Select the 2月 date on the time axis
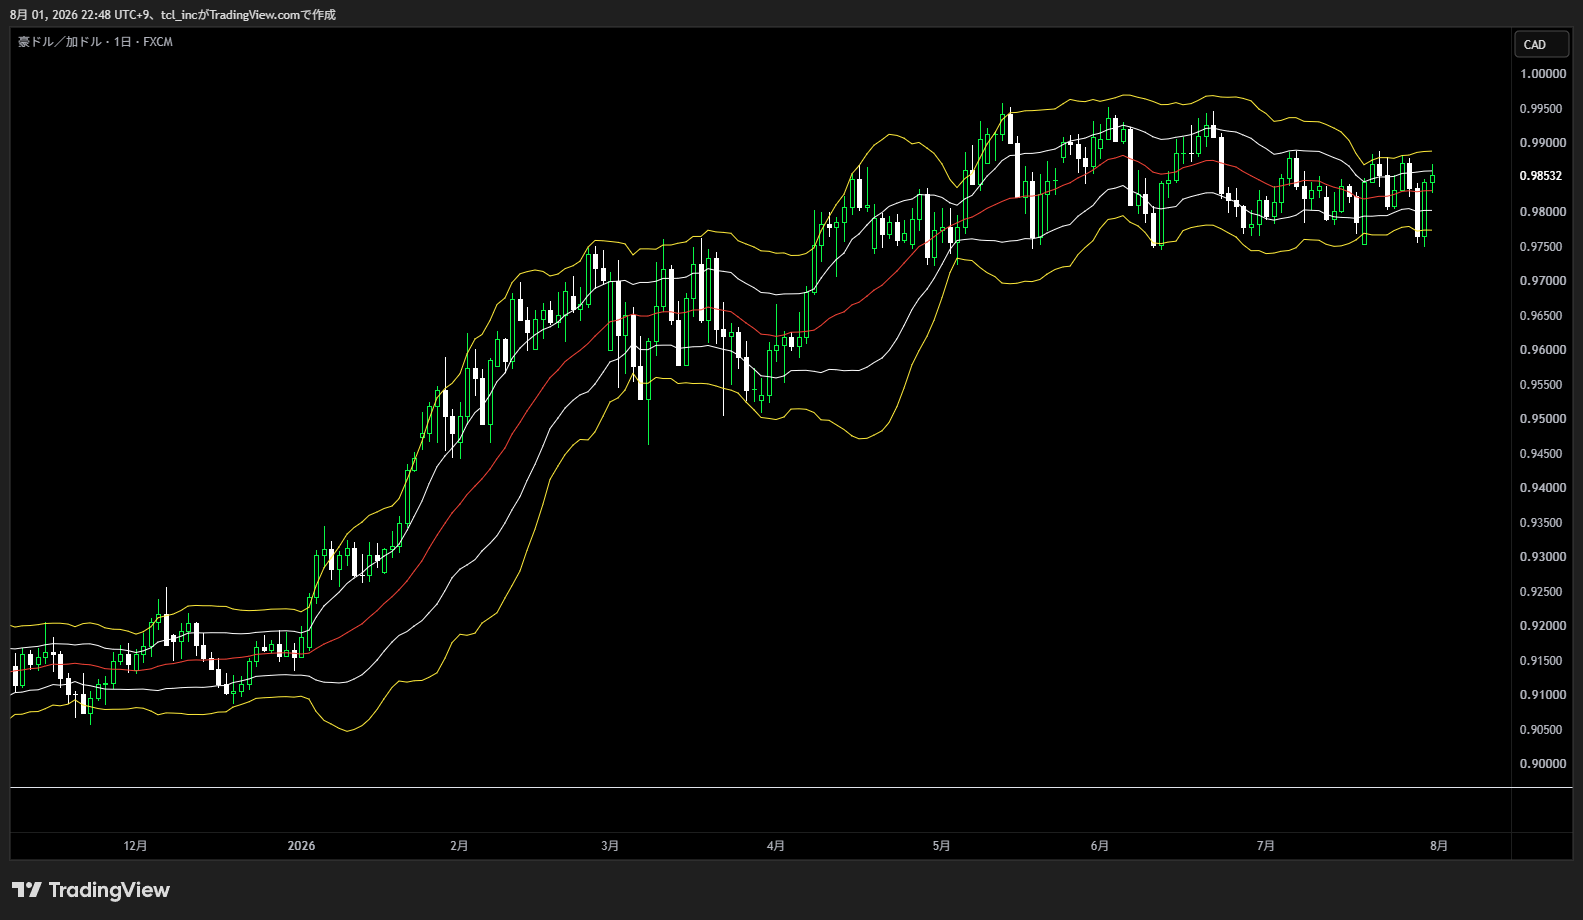 point(459,846)
